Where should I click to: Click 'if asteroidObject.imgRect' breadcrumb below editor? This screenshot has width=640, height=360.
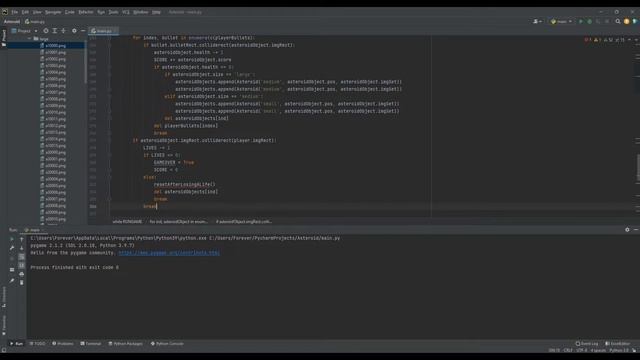(244, 222)
